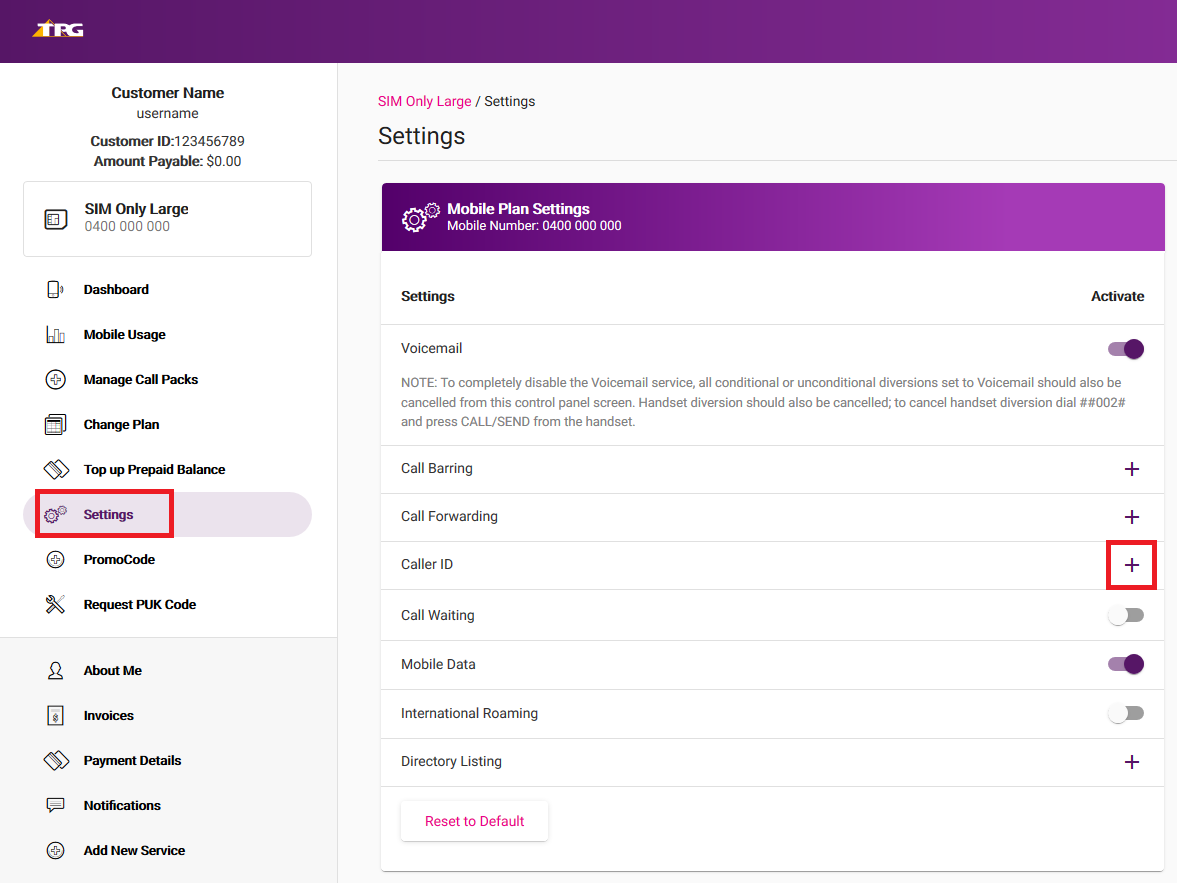Click the Mobile Usage bar-chart icon
1177x883 pixels.
pyautogui.click(x=56, y=334)
